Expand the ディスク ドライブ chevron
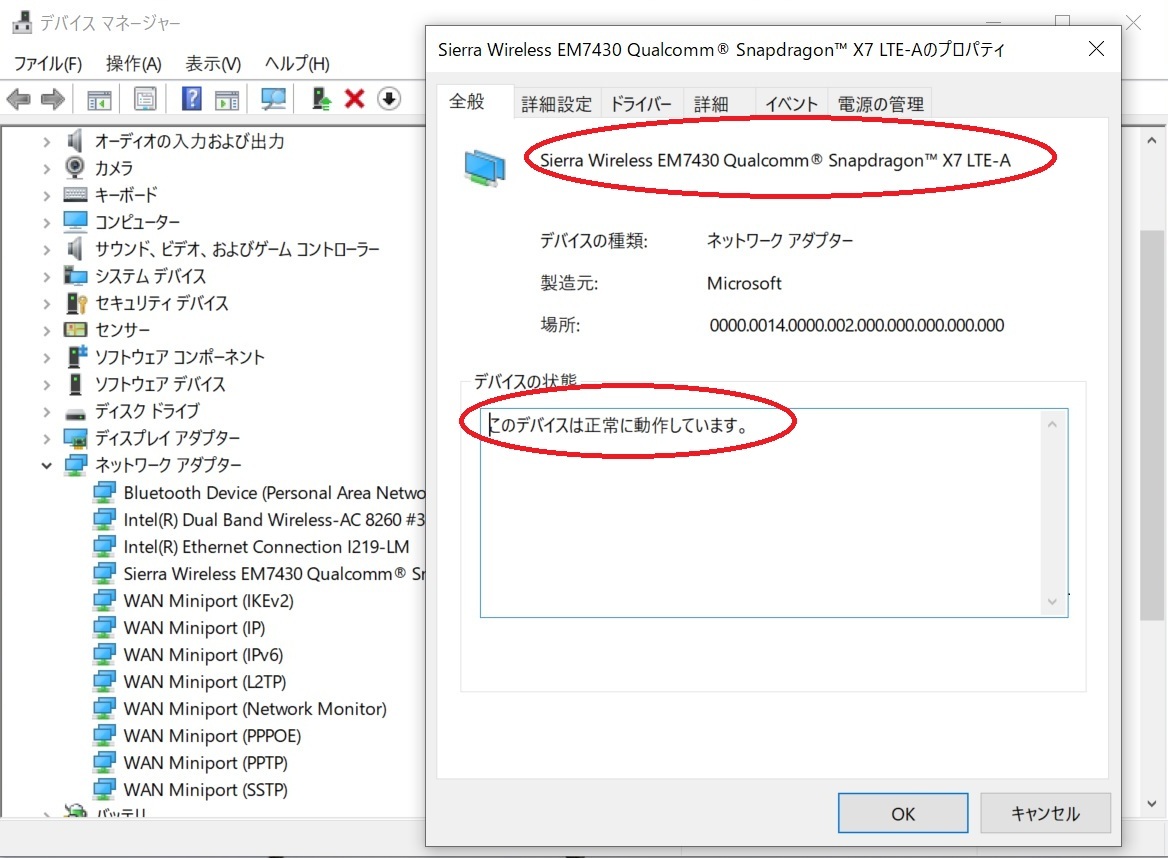Image resolution: width=1168 pixels, height=858 pixels. [x=46, y=412]
